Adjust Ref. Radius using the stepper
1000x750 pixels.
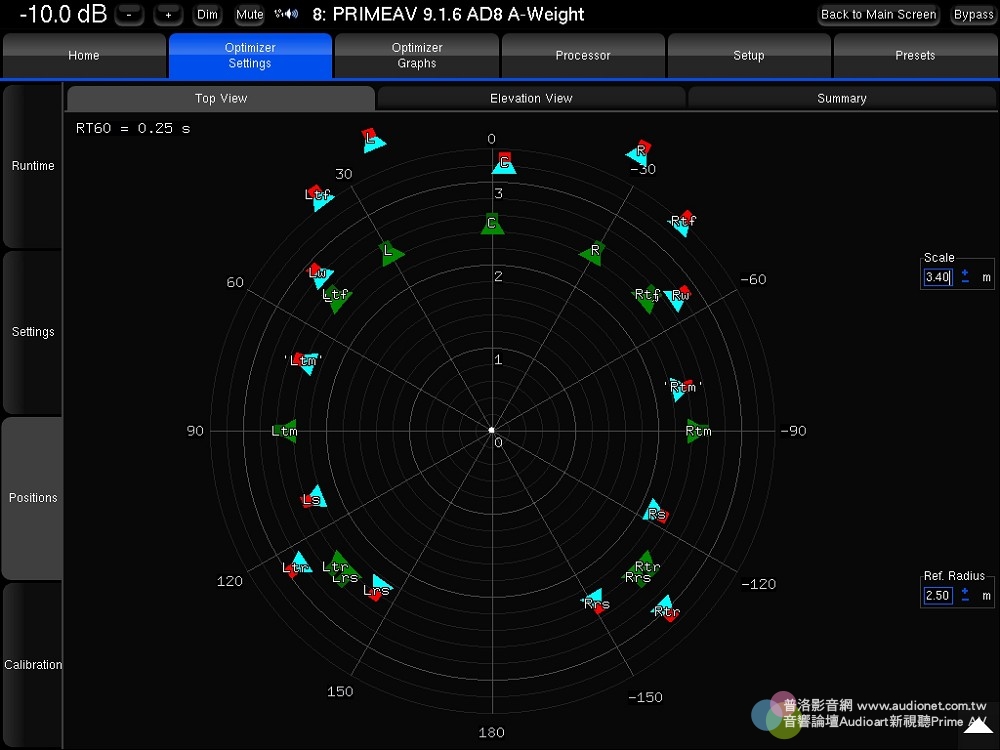965,595
